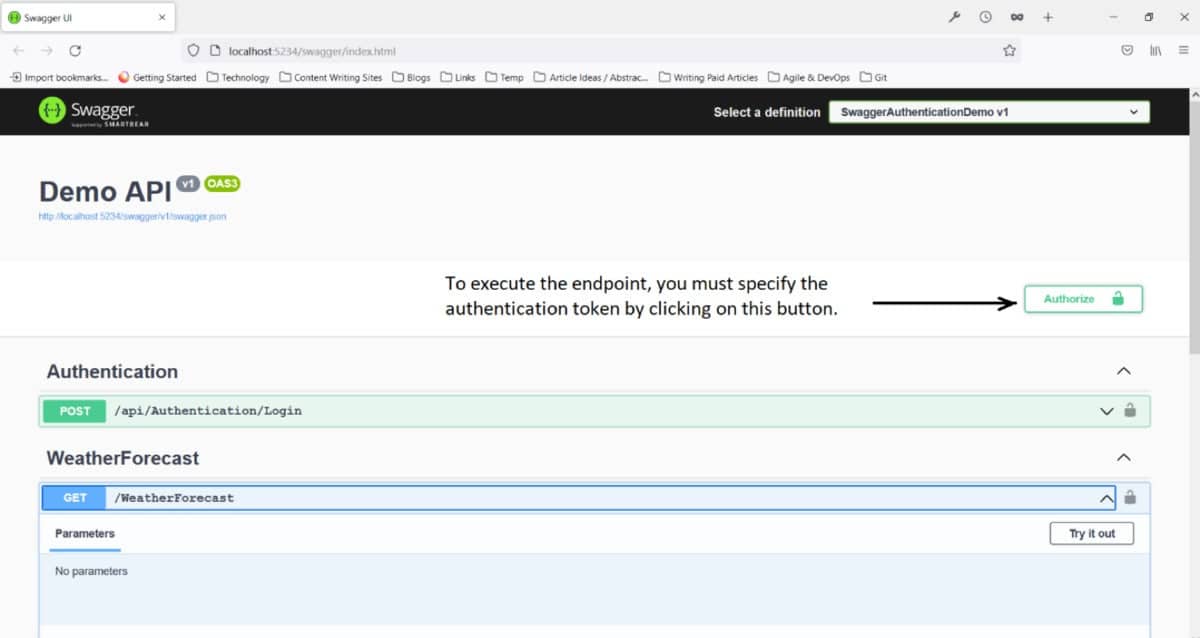Image resolution: width=1200 pixels, height=638 pixels.
Task: Click the history clock icon in title bar
Action: (x=985, y=17)
